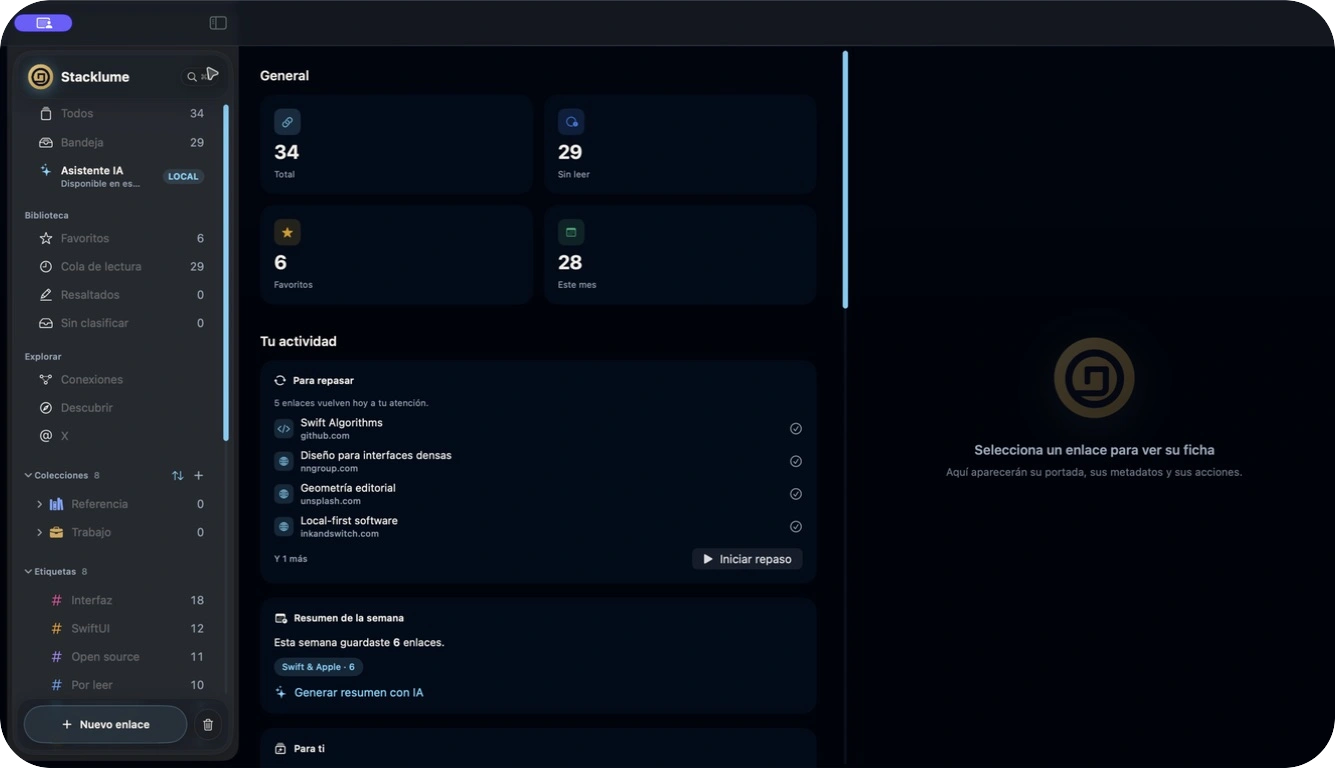Collapse the Colecciones section
The image size is (1335, 768).
point(28,476)
